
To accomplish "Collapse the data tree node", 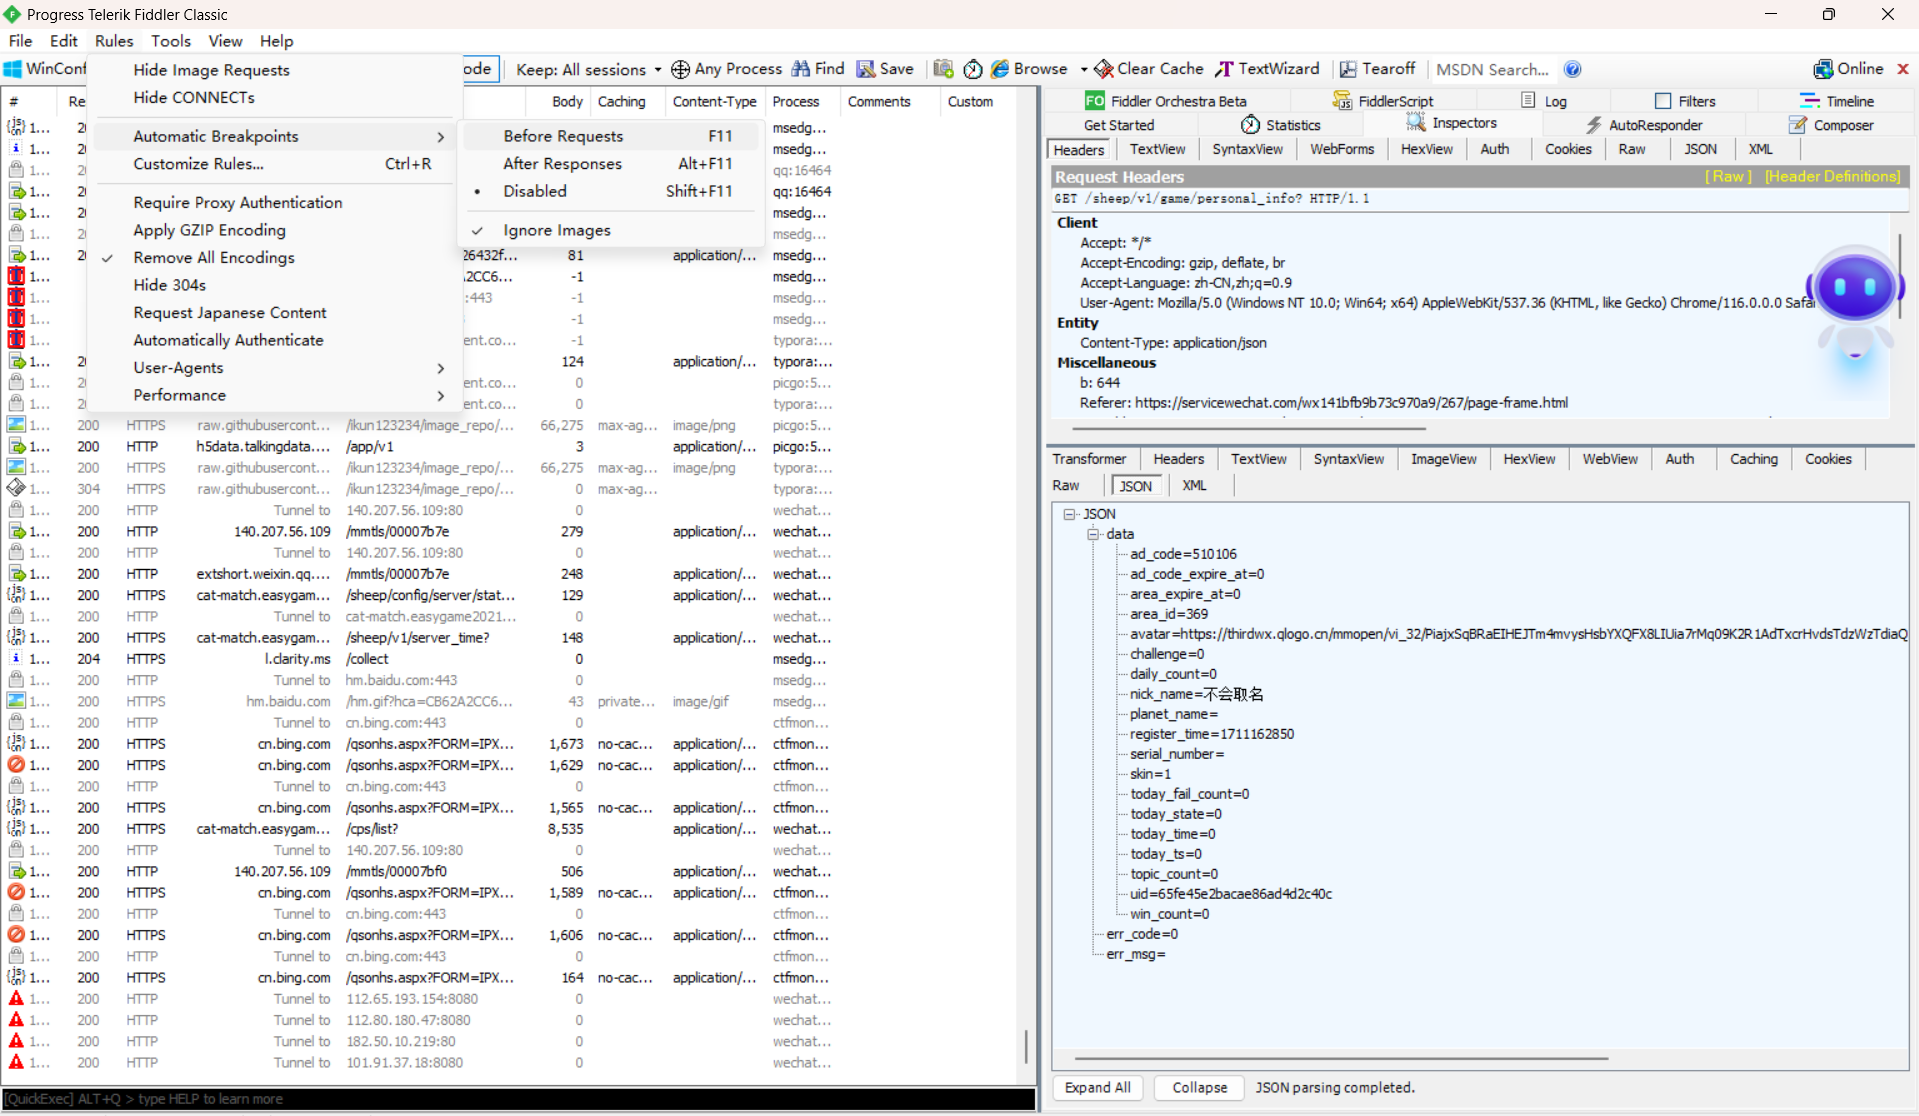I will [x=1093, y=534].
